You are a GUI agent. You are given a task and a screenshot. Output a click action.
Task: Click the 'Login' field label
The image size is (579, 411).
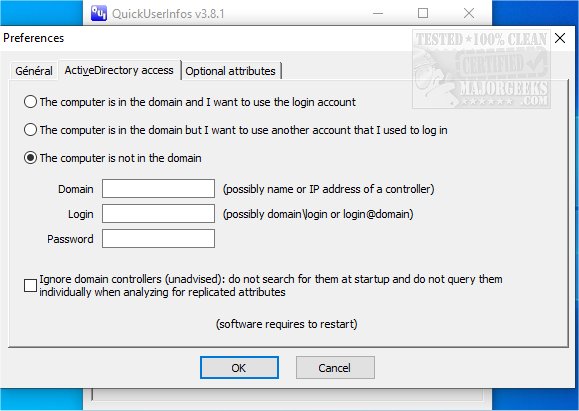pyautogui.click(x=80, y=214)
